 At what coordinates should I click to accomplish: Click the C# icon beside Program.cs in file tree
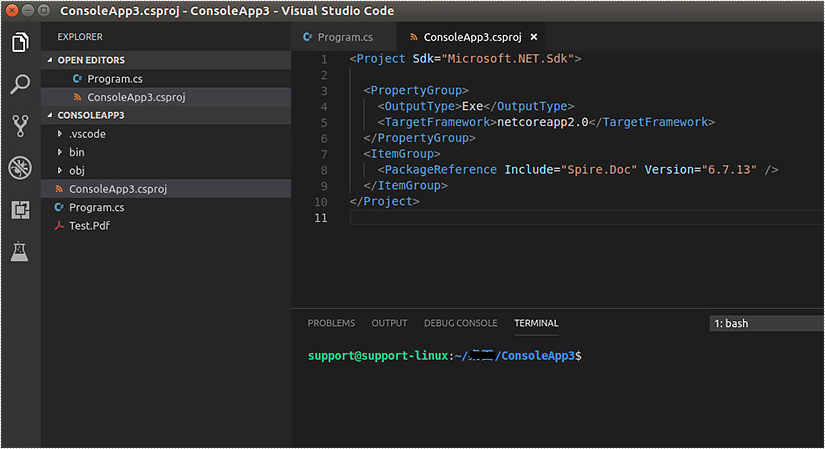pos(59,207)
